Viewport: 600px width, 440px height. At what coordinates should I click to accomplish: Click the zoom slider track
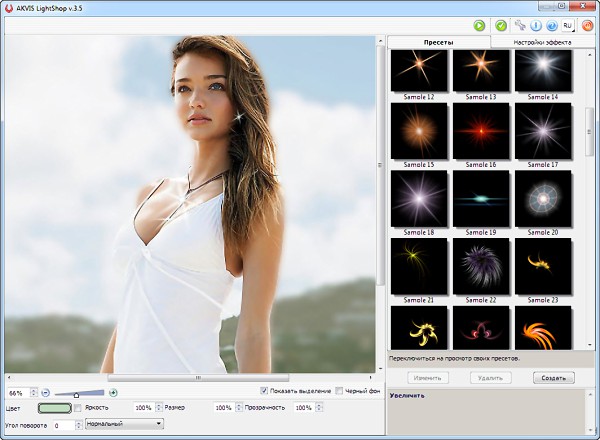(79, 393)
